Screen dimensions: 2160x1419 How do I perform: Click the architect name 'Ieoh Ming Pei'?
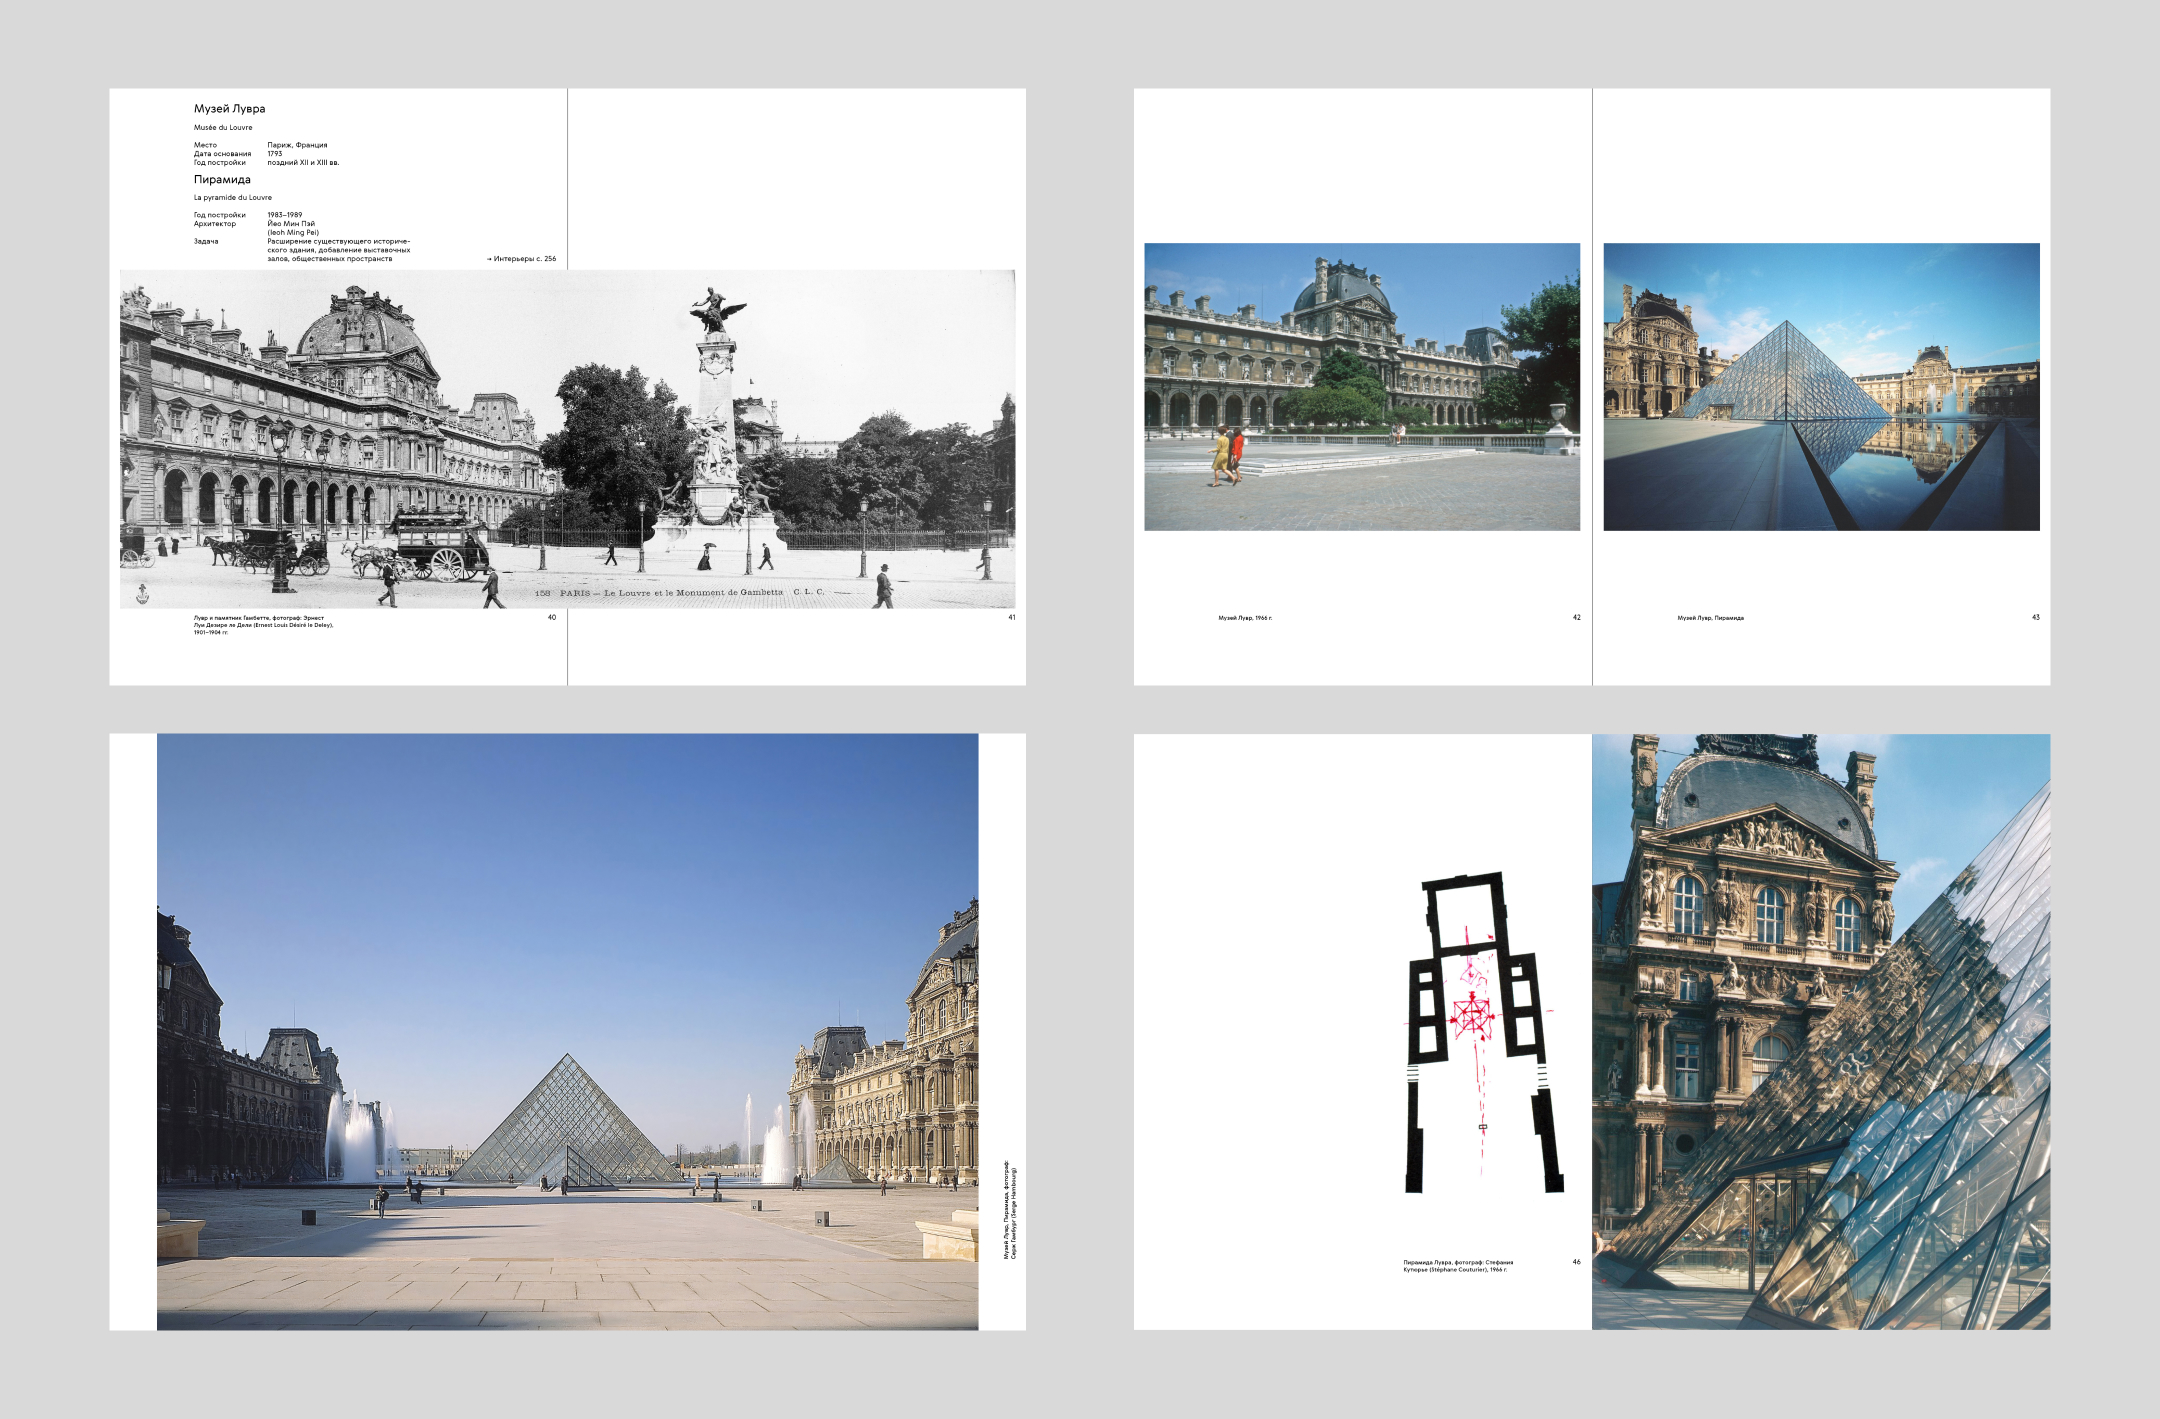coord(293,232)
